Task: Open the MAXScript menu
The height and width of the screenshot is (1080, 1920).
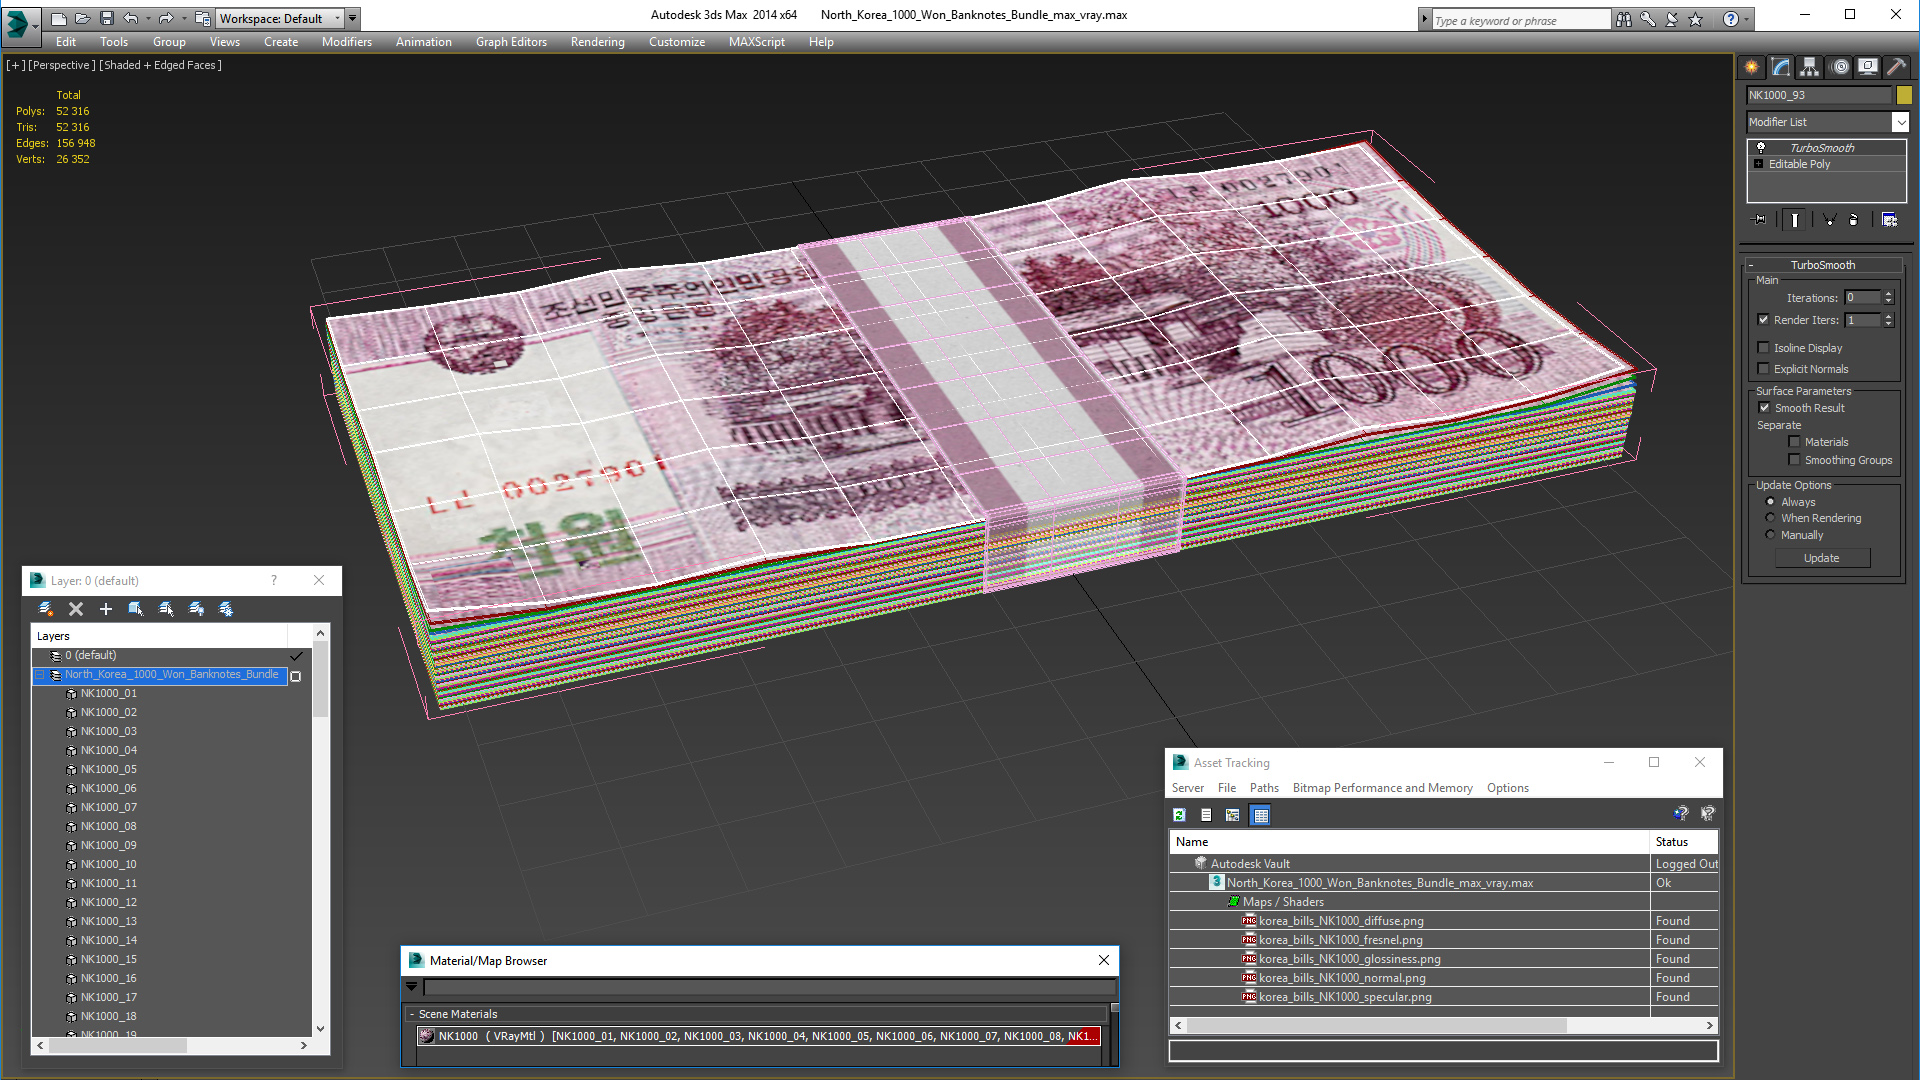Action: tap(756, 42)
